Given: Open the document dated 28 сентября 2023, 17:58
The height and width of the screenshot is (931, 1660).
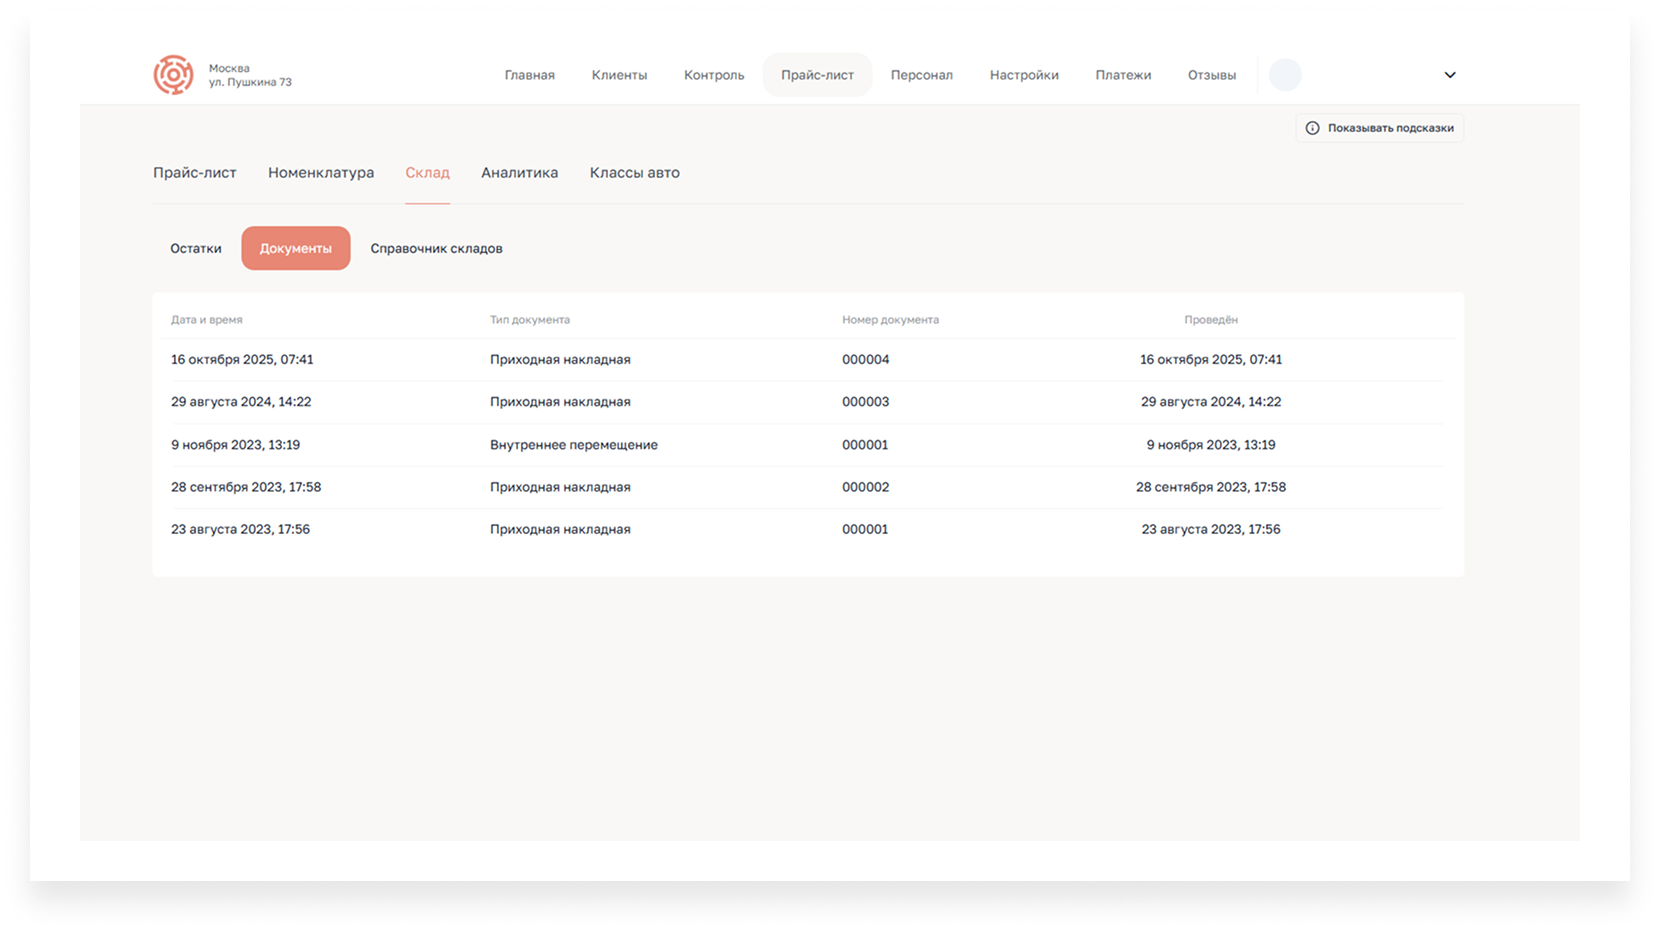Looking at the screenshot, I should (246, 487).
